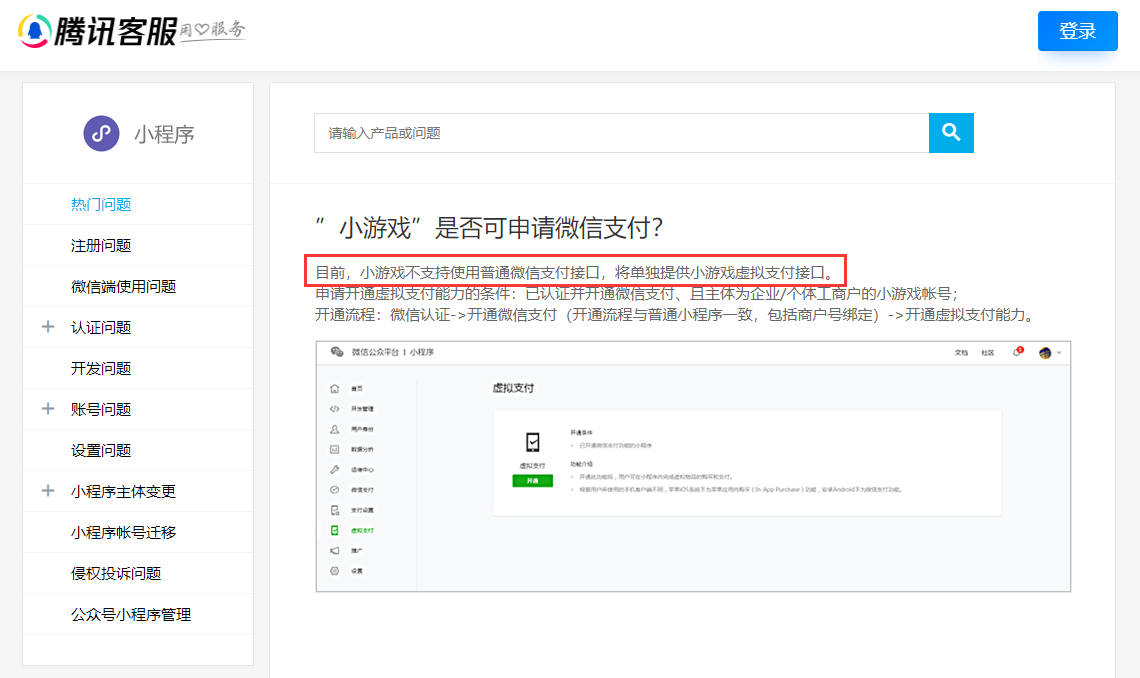Click the purple 小程序 mini program icon
The height and width of the screenshot is (678, 1140).
(102, 134)
